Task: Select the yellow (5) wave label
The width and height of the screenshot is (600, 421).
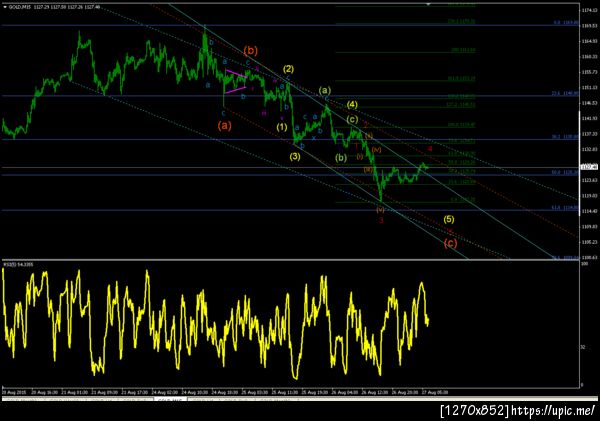Action: click(x=448, y=219)
